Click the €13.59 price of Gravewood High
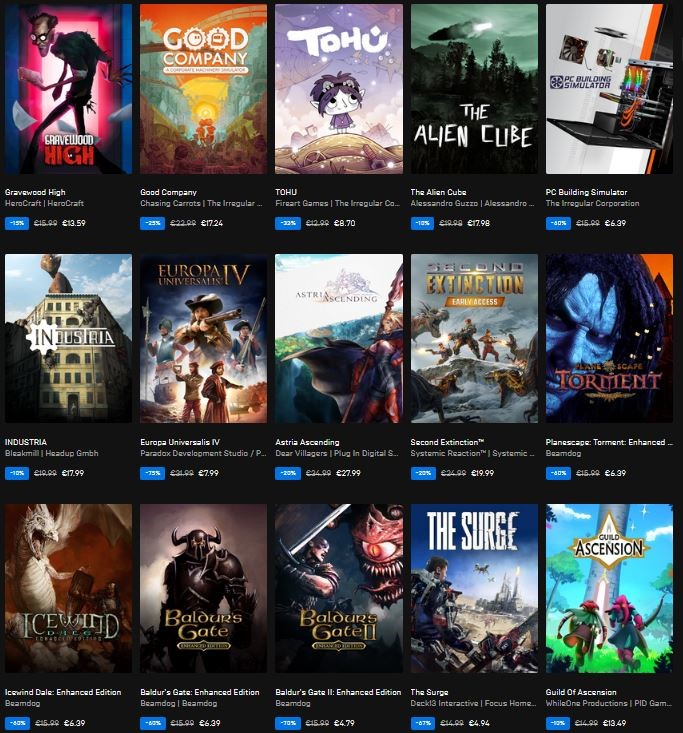683x733 pixels. (73, 223)
